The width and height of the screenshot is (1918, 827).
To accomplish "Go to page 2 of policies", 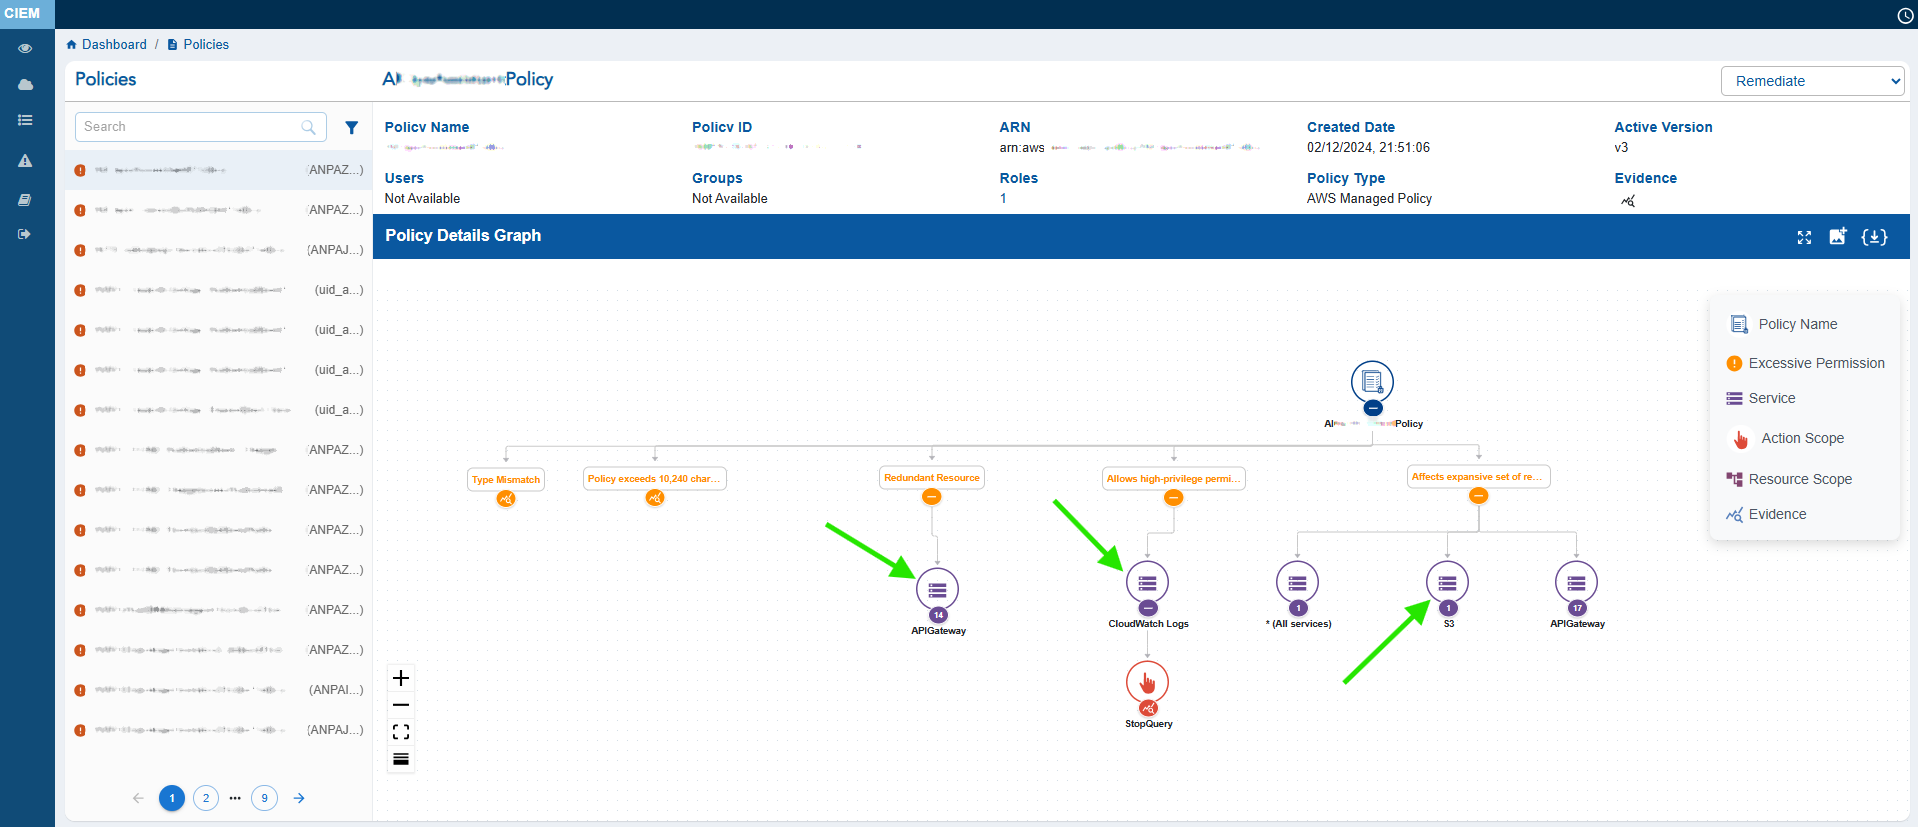I will 206,798.
